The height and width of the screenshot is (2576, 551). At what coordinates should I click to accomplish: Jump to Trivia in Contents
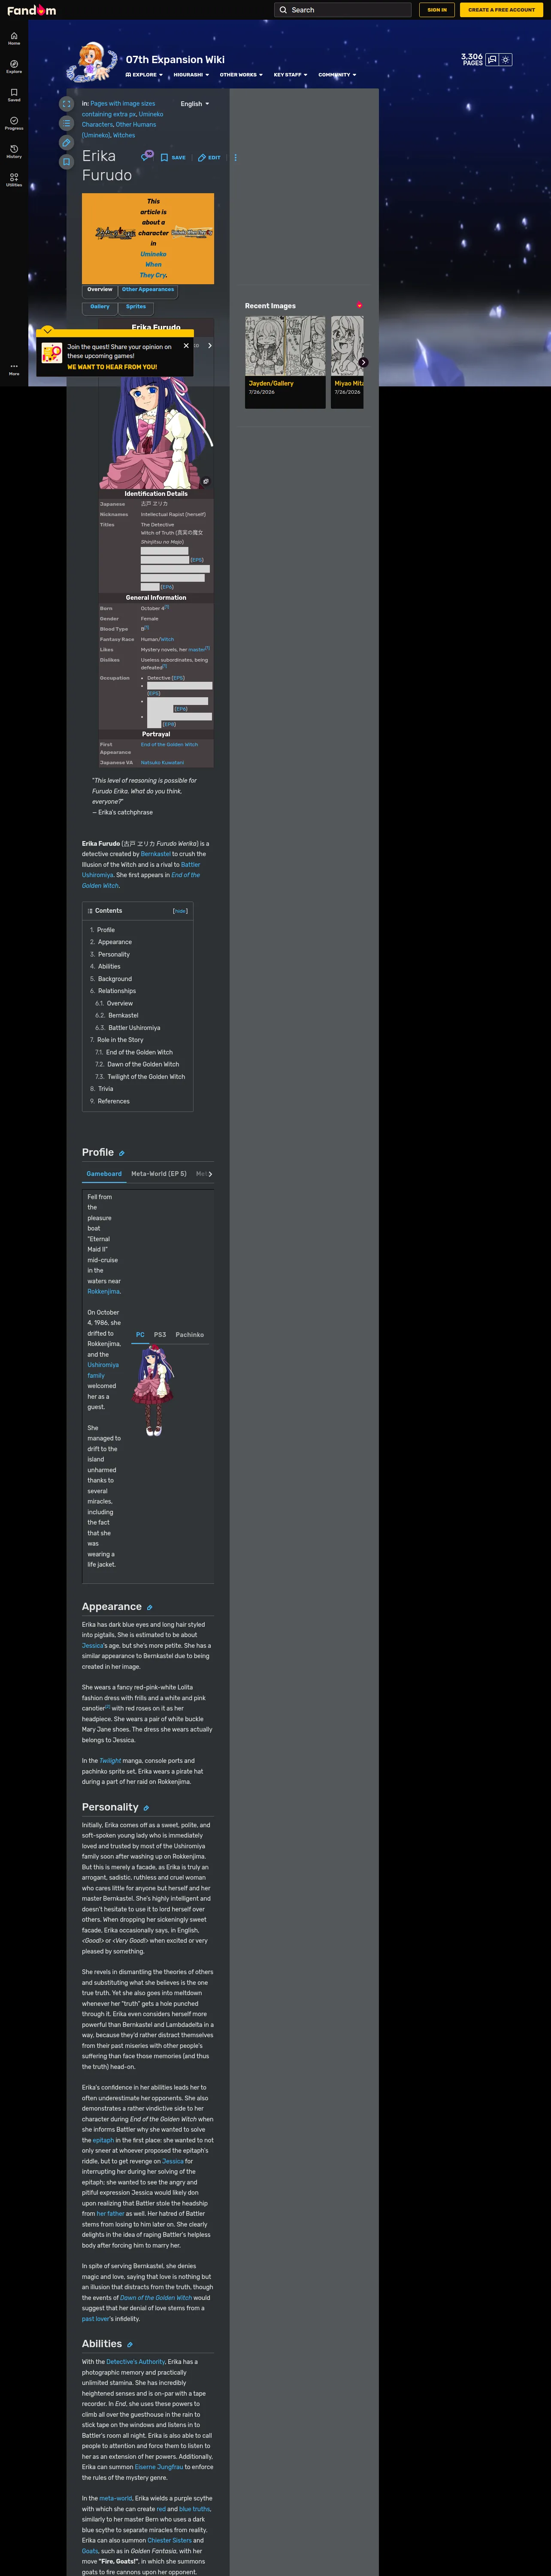point(105,1089)
